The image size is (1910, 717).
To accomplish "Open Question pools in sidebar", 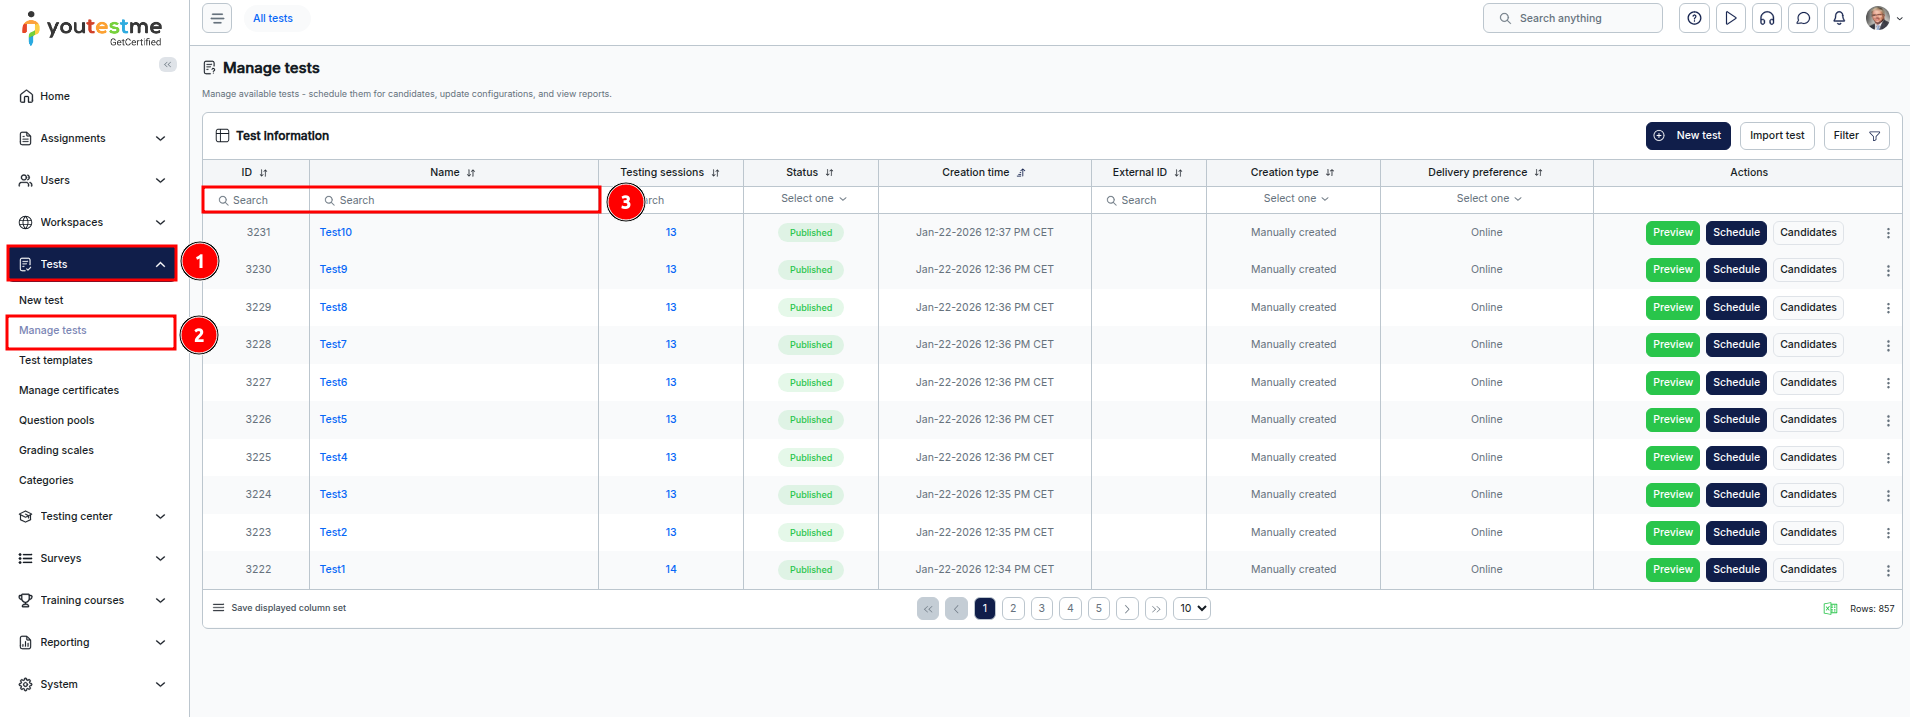I will [57, 420].
